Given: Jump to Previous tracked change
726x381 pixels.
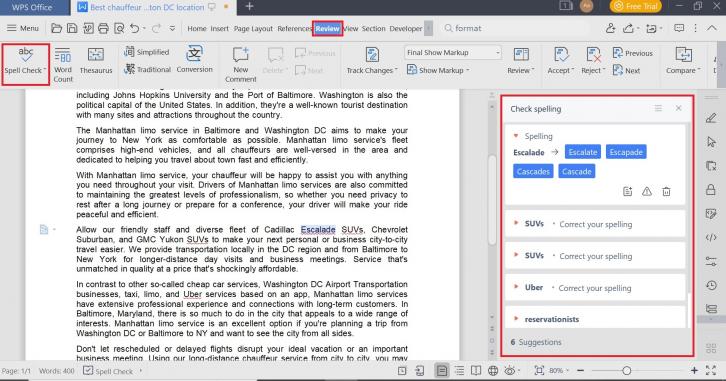Looking at the screenshot, I should point(632,53).
